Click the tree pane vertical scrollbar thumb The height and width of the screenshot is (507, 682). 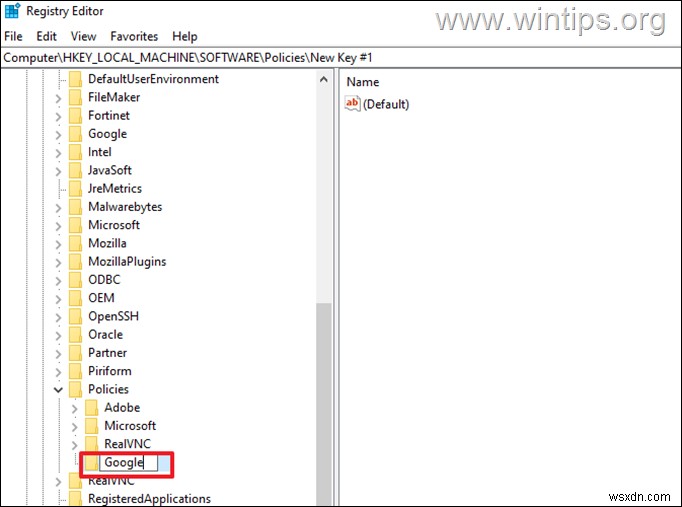324,404
